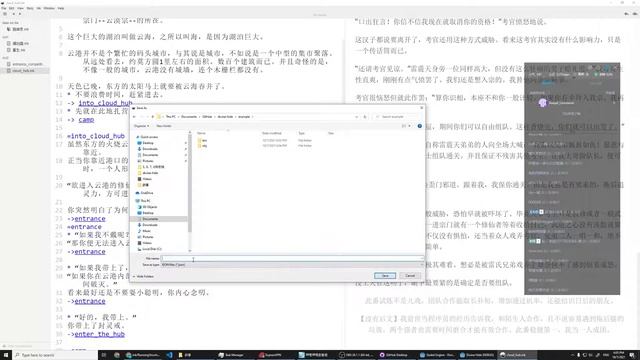This screenshot has width=640, height=360.
Task: Select This PC in navigation pane
Action: pos(145,201)
